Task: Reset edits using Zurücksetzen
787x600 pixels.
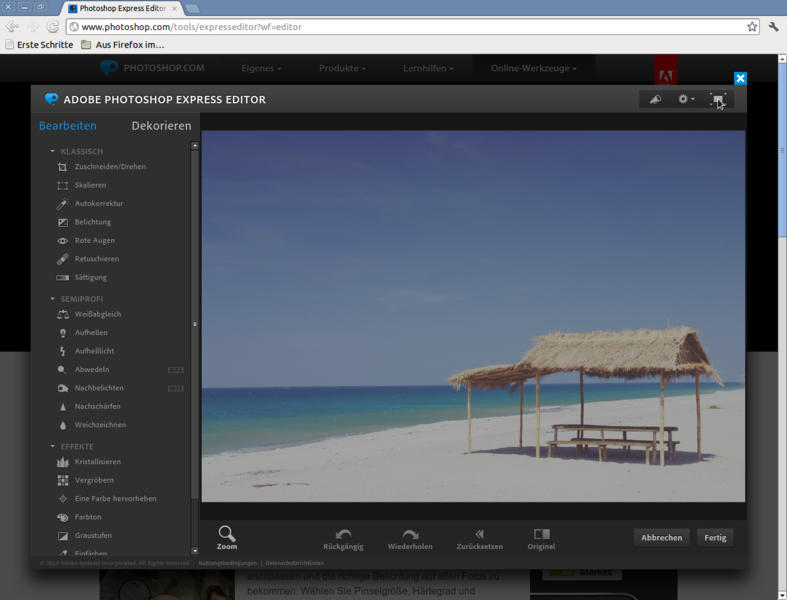Action: point(479,539)
